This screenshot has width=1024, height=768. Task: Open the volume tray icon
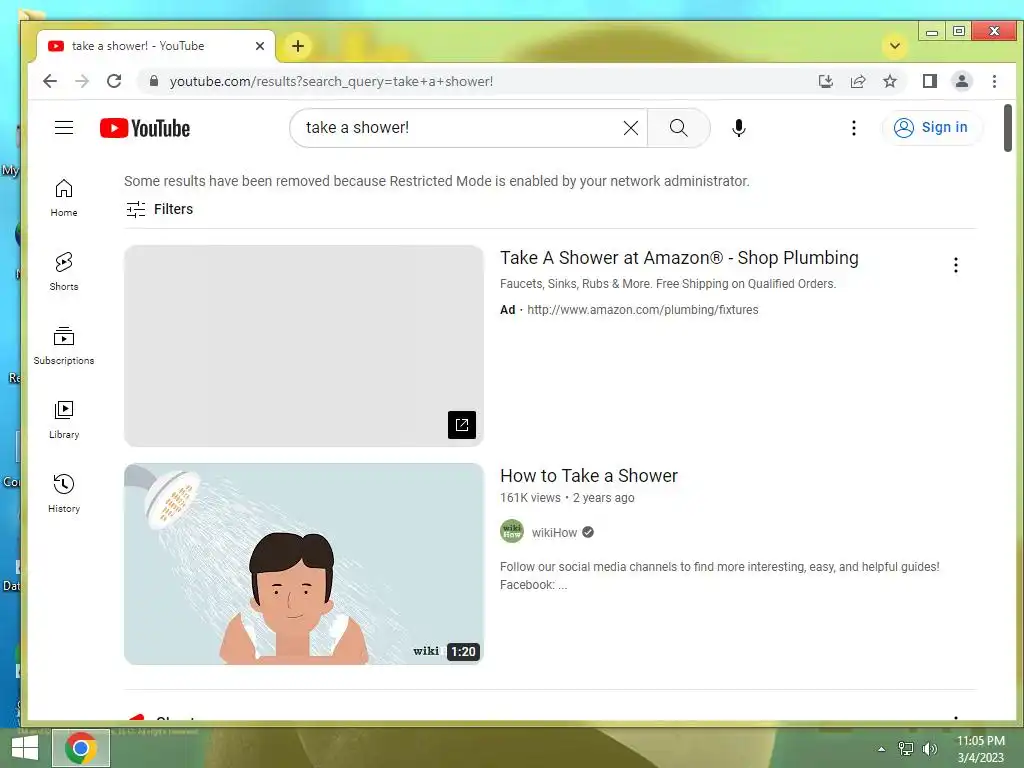930,749
